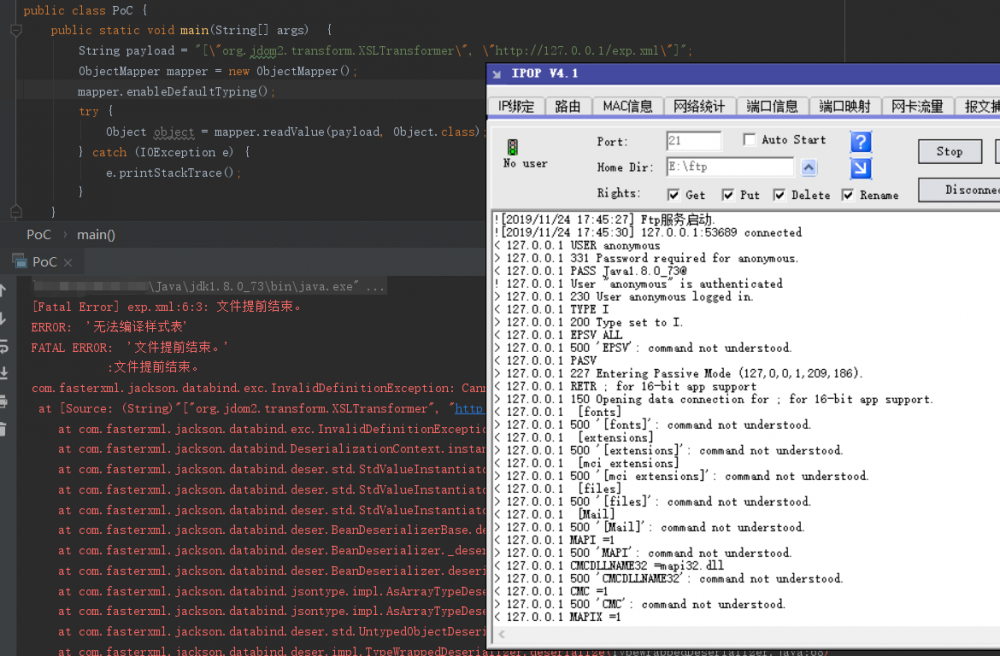Open the 网卡流量 tab
The image size is (1000, 656).
(918, 106)
